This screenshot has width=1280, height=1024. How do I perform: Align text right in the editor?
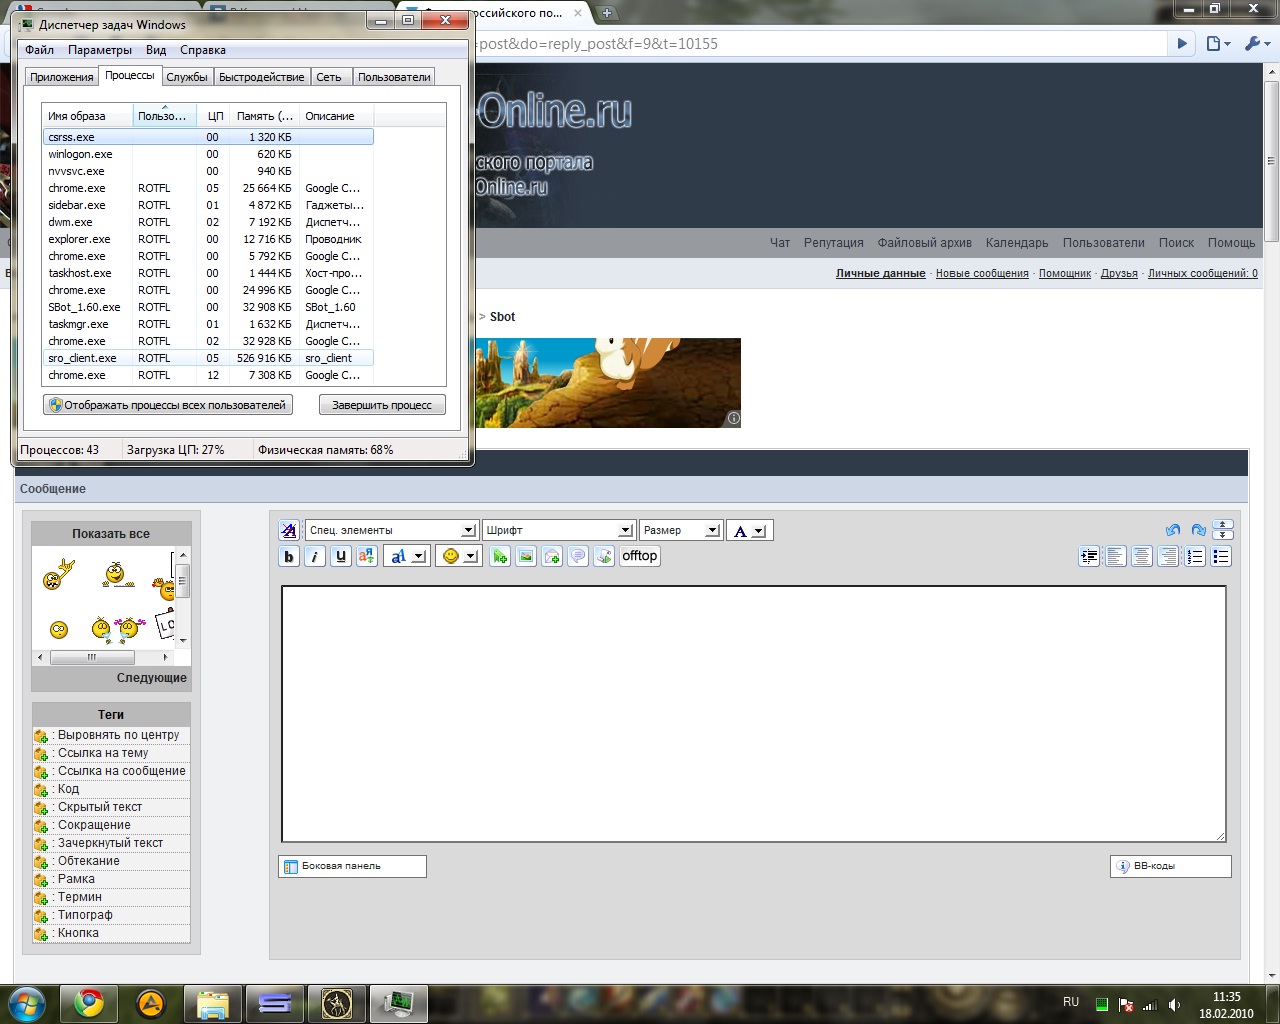1168,557
